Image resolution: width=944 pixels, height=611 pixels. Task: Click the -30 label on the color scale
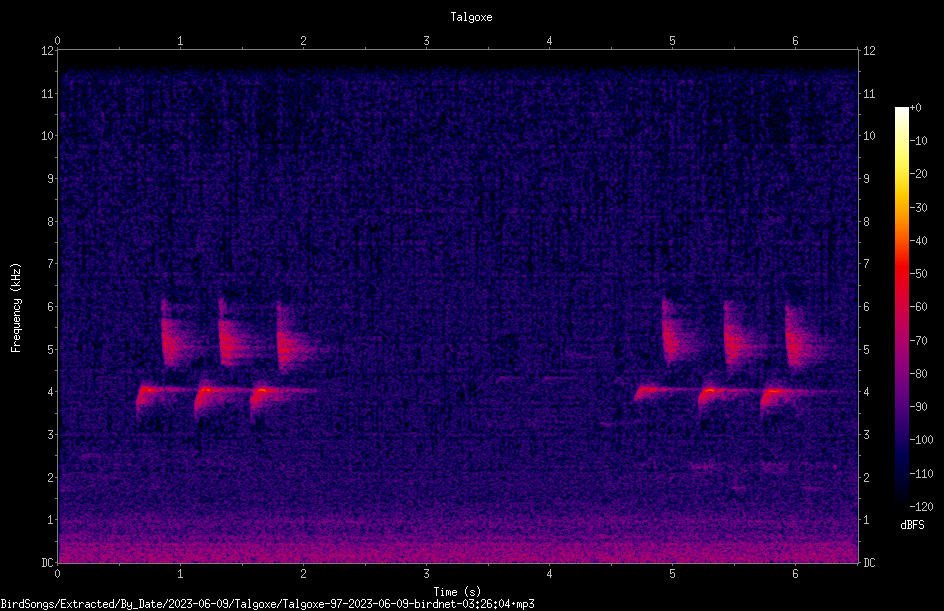click(x=919, y=208)
